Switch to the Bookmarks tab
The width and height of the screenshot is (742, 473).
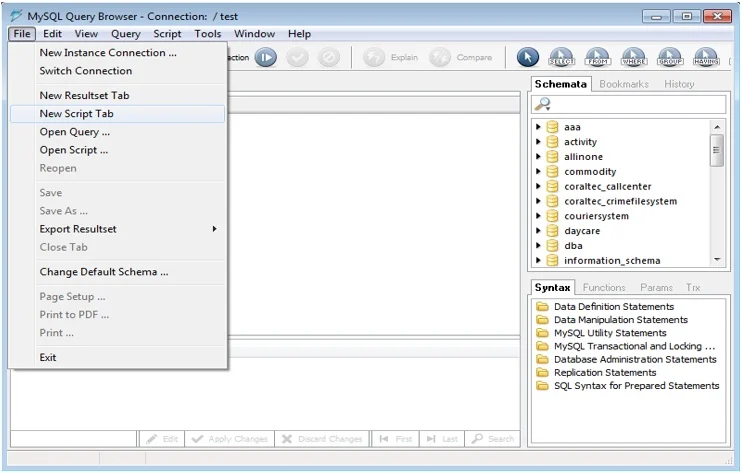click(x=624, y=84)
